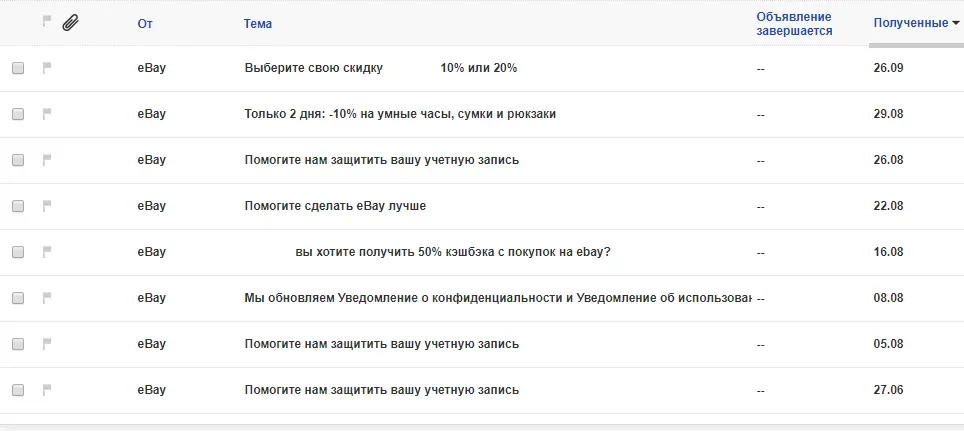
Task: Click the received date '22.08'
Action: click(x=888, y=207)
